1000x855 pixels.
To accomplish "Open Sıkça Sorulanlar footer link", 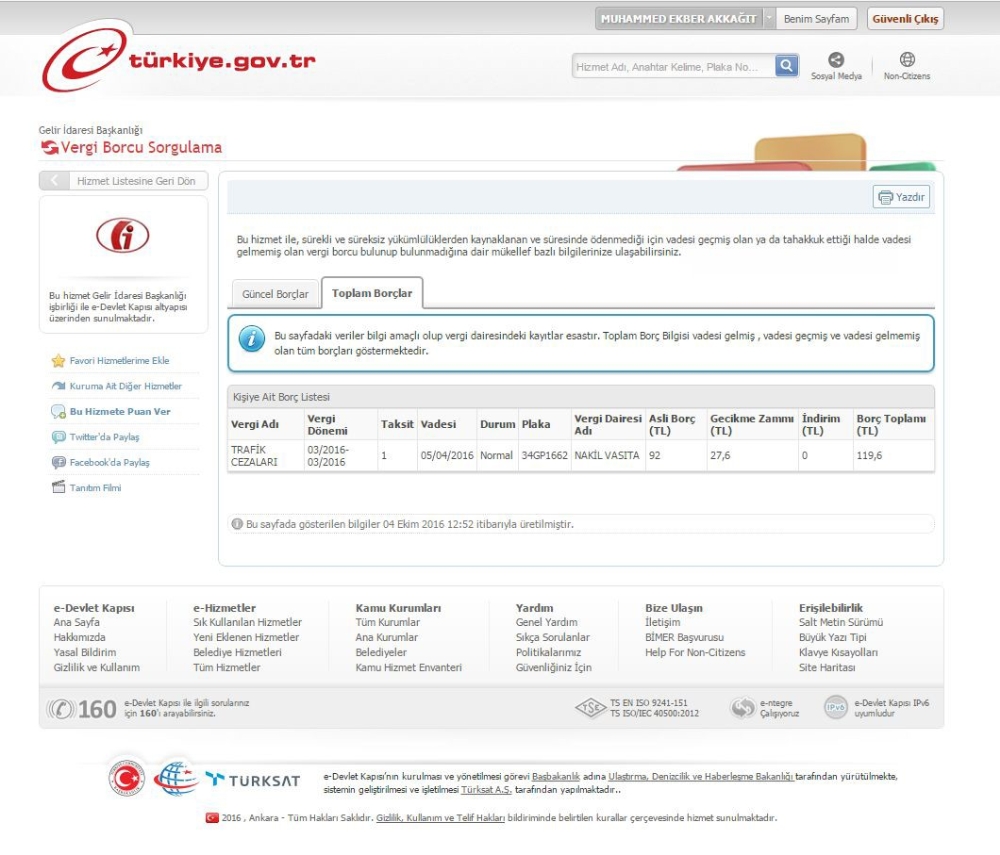I will click(x=552, y=637).
